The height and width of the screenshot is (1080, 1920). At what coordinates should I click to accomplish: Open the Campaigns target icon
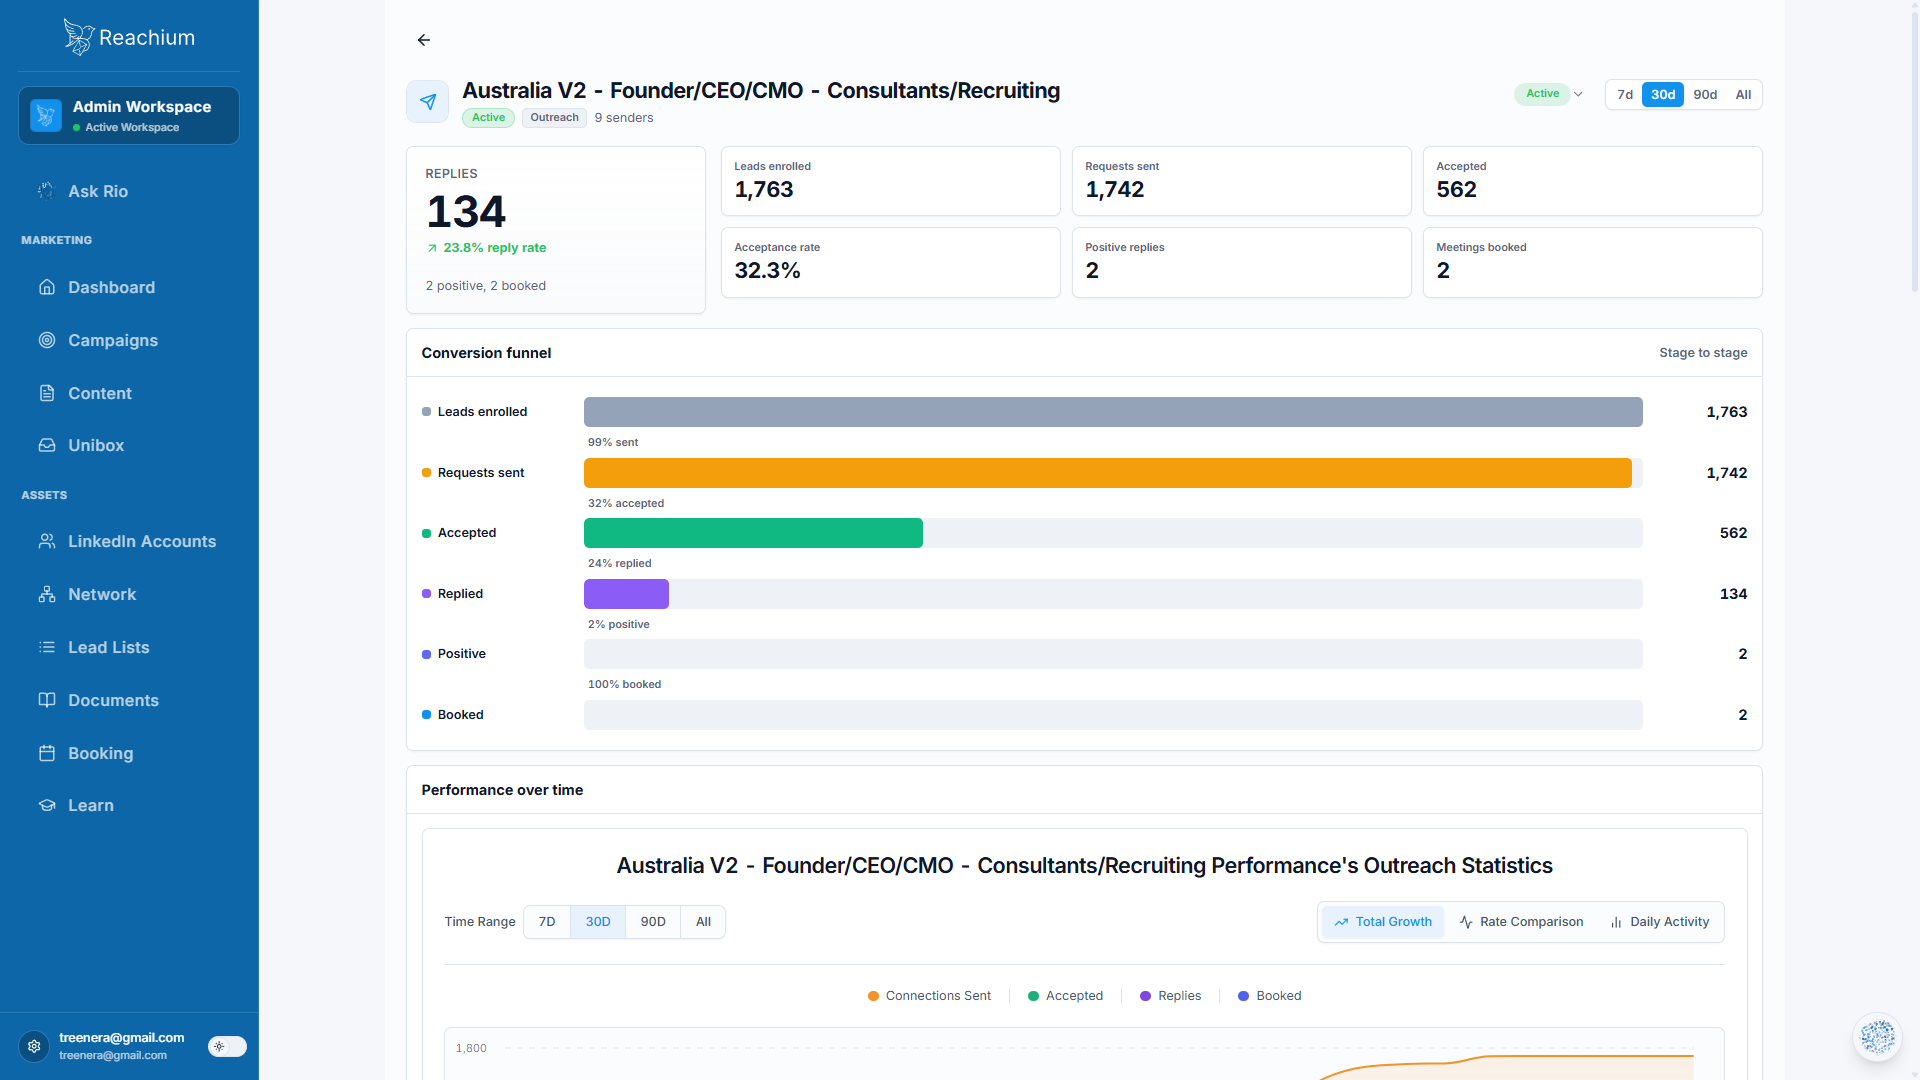[x=47, y=340]
